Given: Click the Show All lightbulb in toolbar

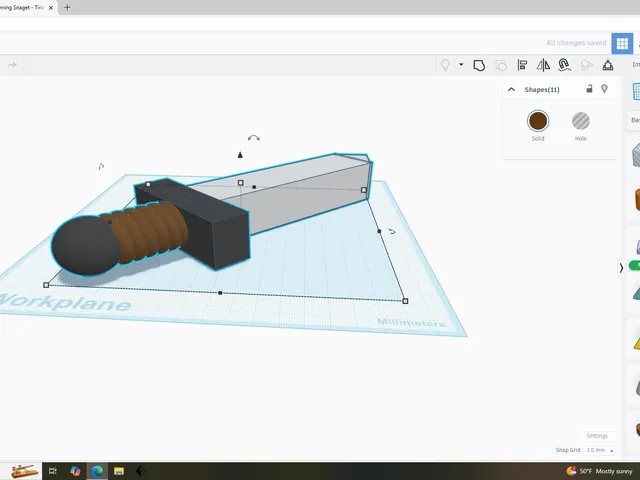Looking at the screenshot, I should [x=445, y=65].
